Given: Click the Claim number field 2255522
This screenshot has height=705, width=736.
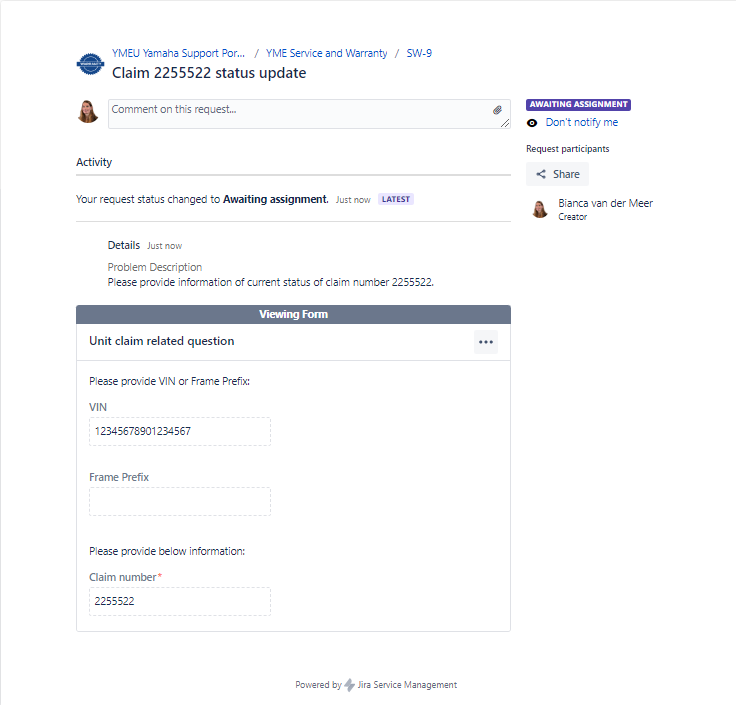Looking at the screenshot, I should [180, 601].
